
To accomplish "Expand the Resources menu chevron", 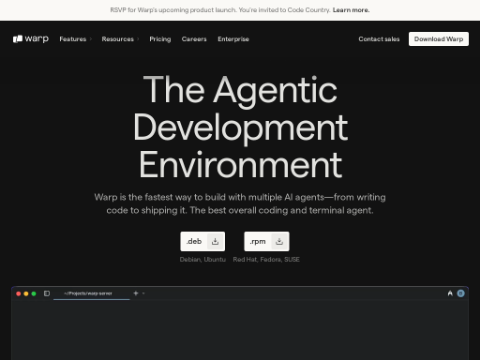I will coord(138,39).
